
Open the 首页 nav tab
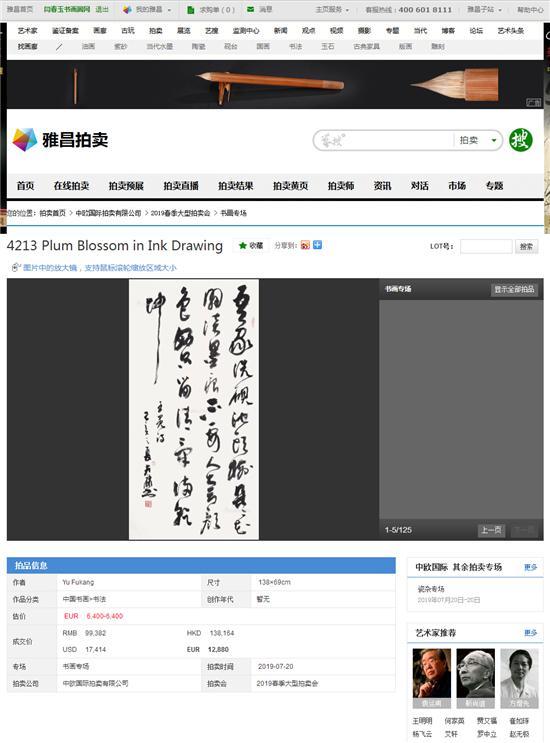pyautogui.click(x=25, y=186)
